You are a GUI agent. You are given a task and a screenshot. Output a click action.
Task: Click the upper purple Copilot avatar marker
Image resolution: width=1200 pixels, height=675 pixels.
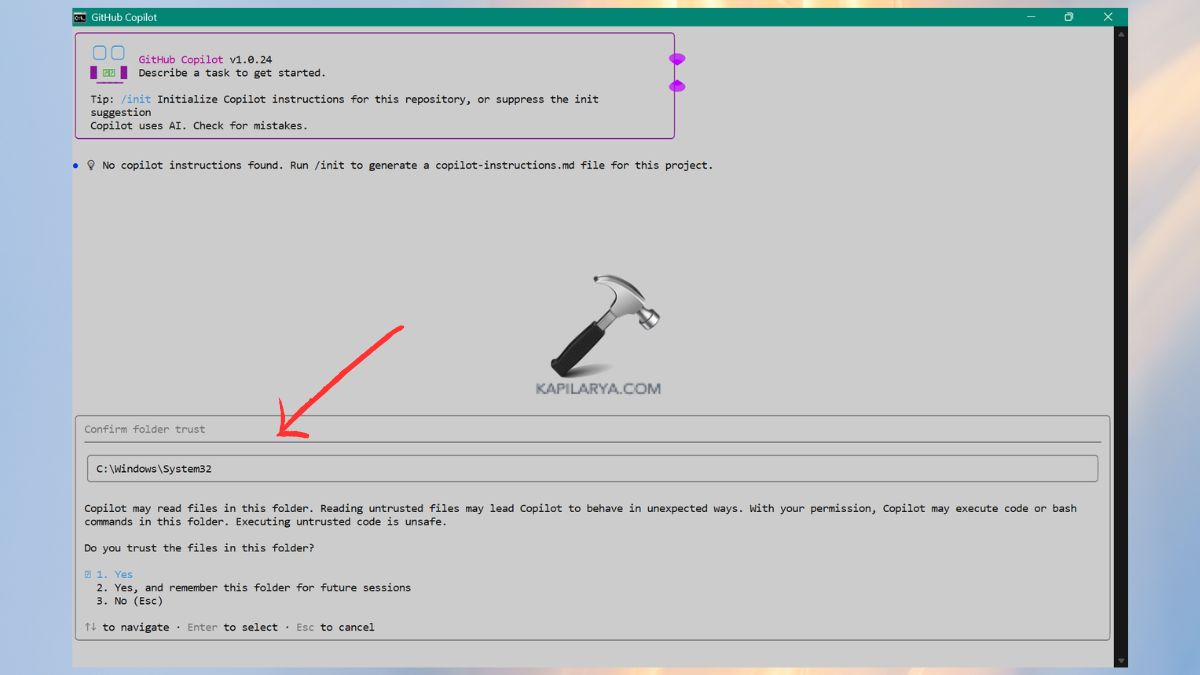coord(676,59)
